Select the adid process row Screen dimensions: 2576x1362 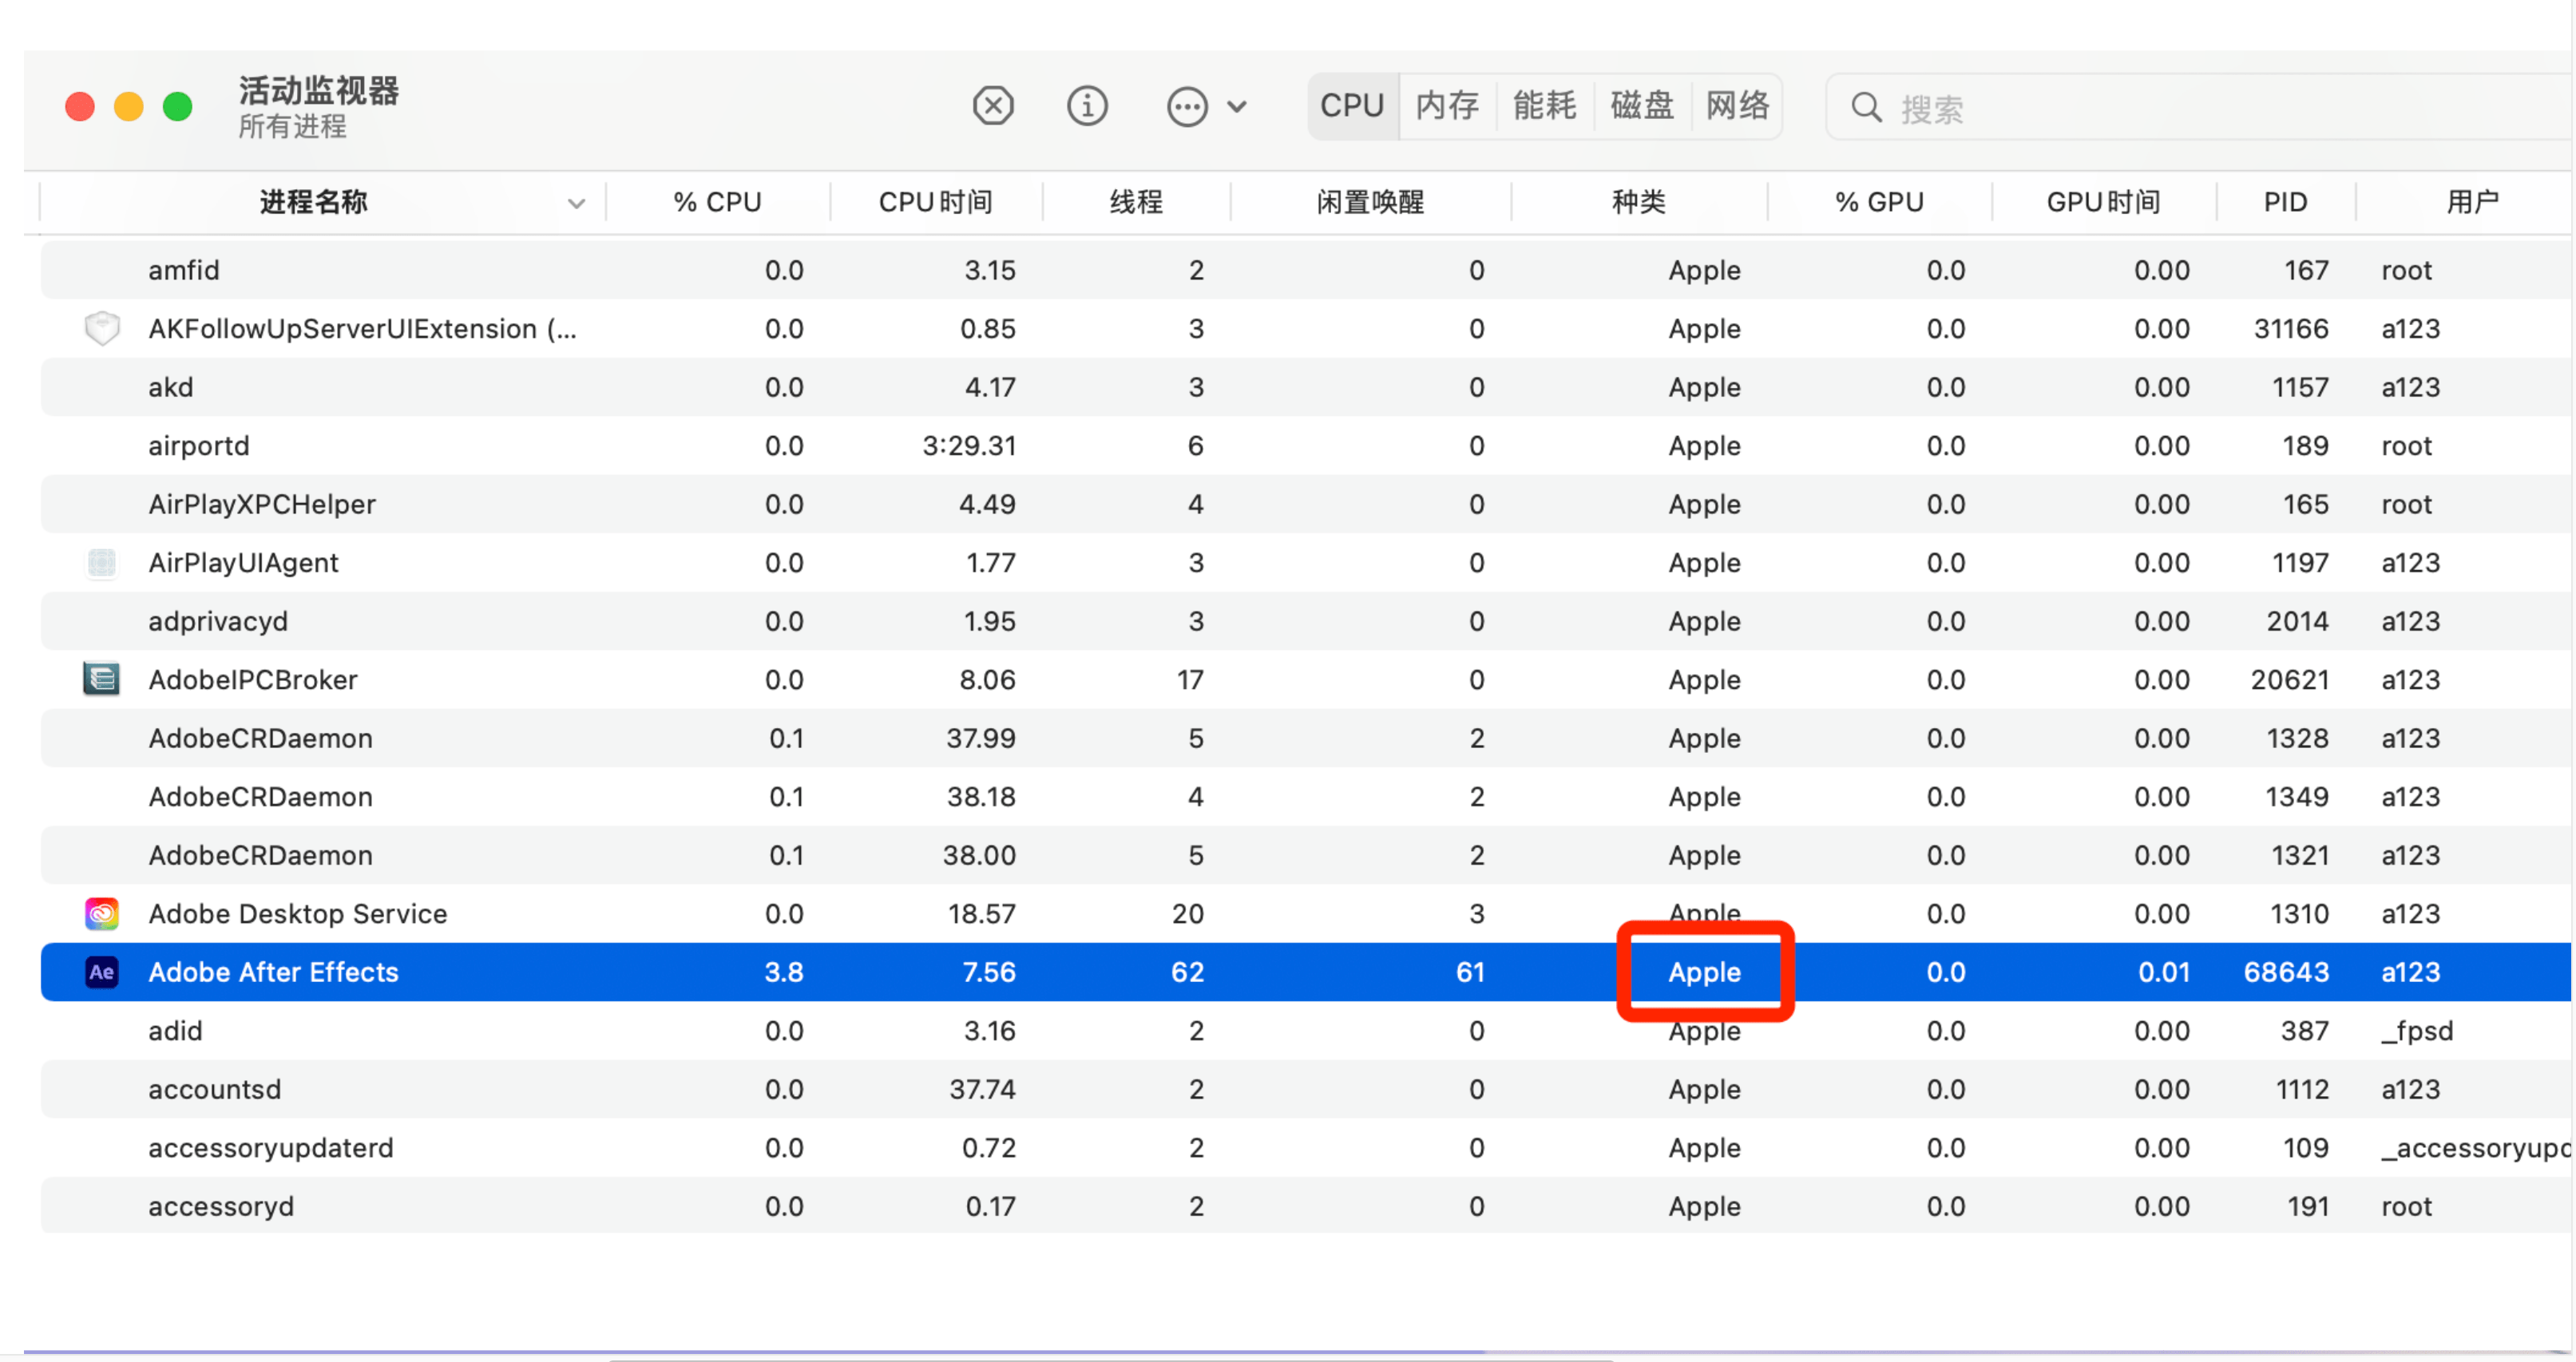coord(1306,1031)
